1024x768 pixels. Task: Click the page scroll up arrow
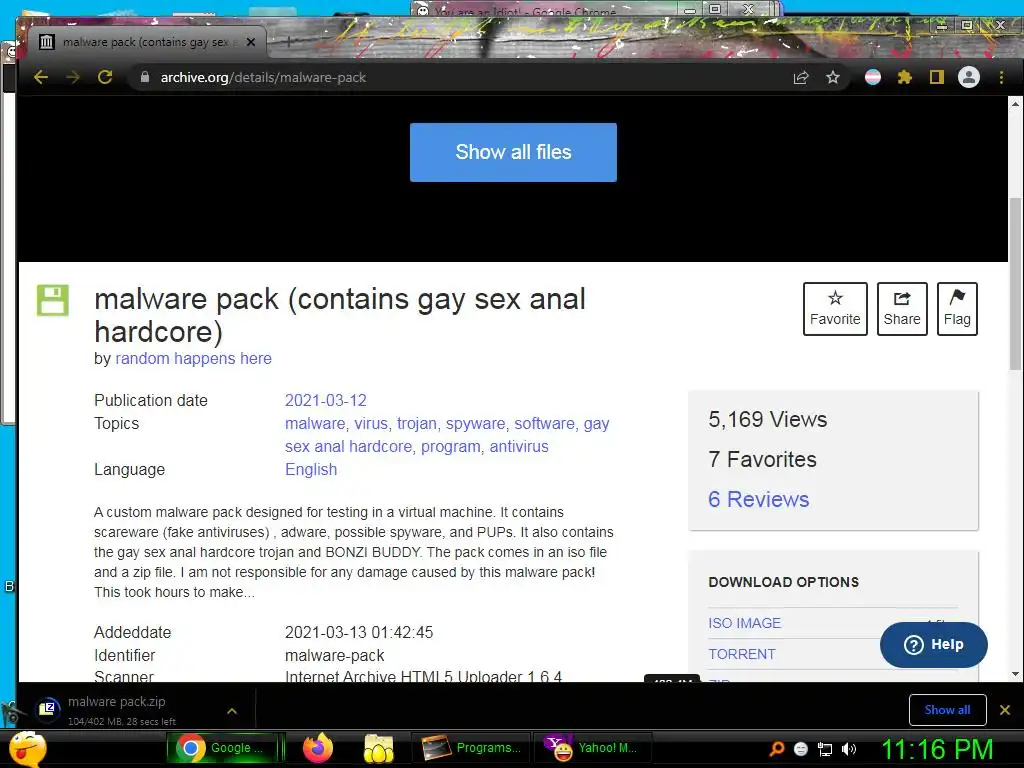coord(1015,104)
